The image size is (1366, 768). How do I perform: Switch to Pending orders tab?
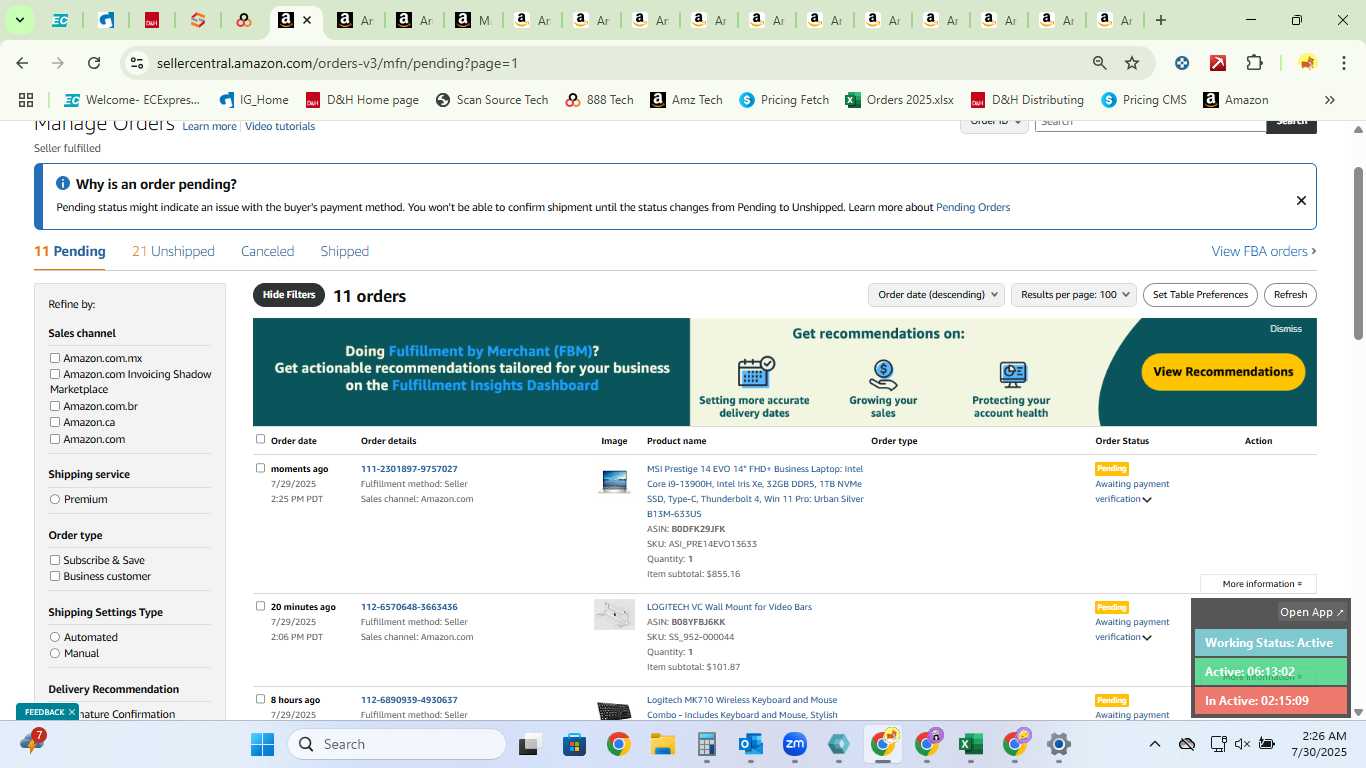coord(70,251)
